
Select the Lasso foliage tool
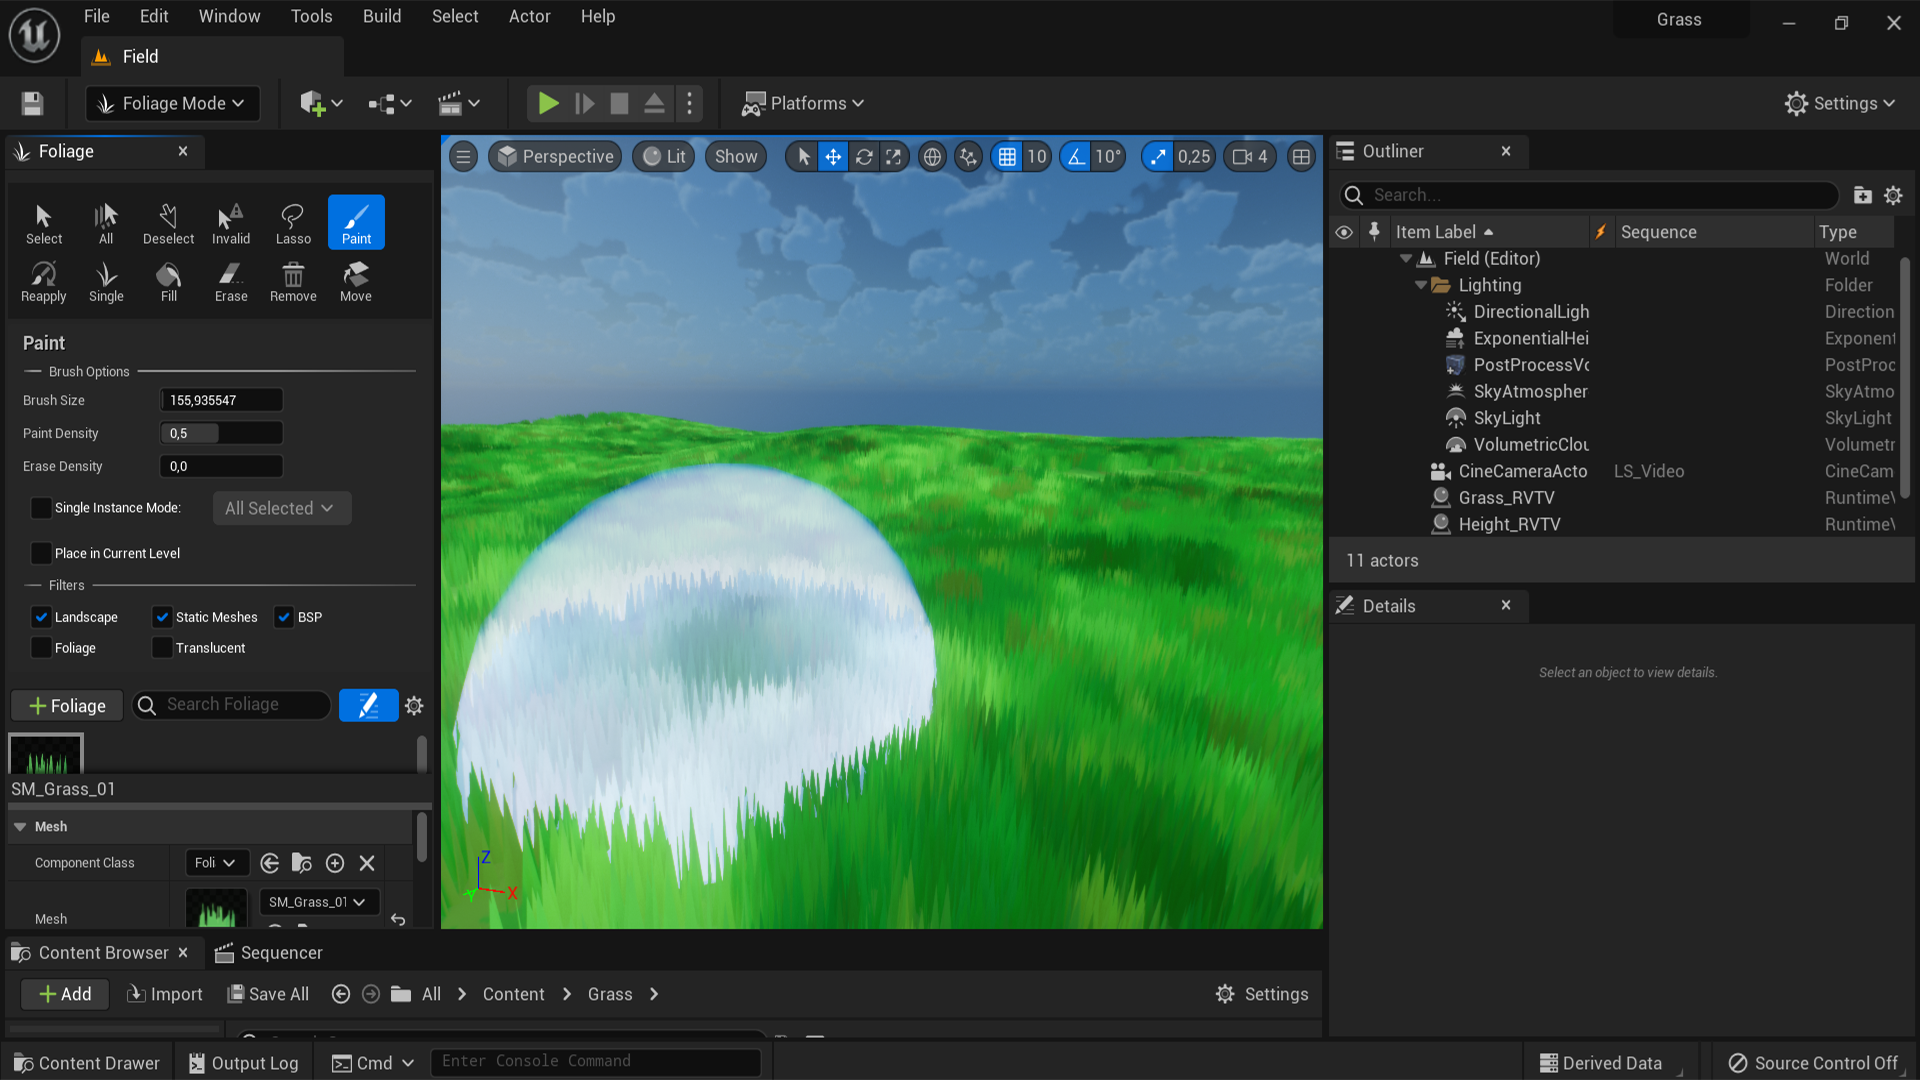(x=293, y=223)
